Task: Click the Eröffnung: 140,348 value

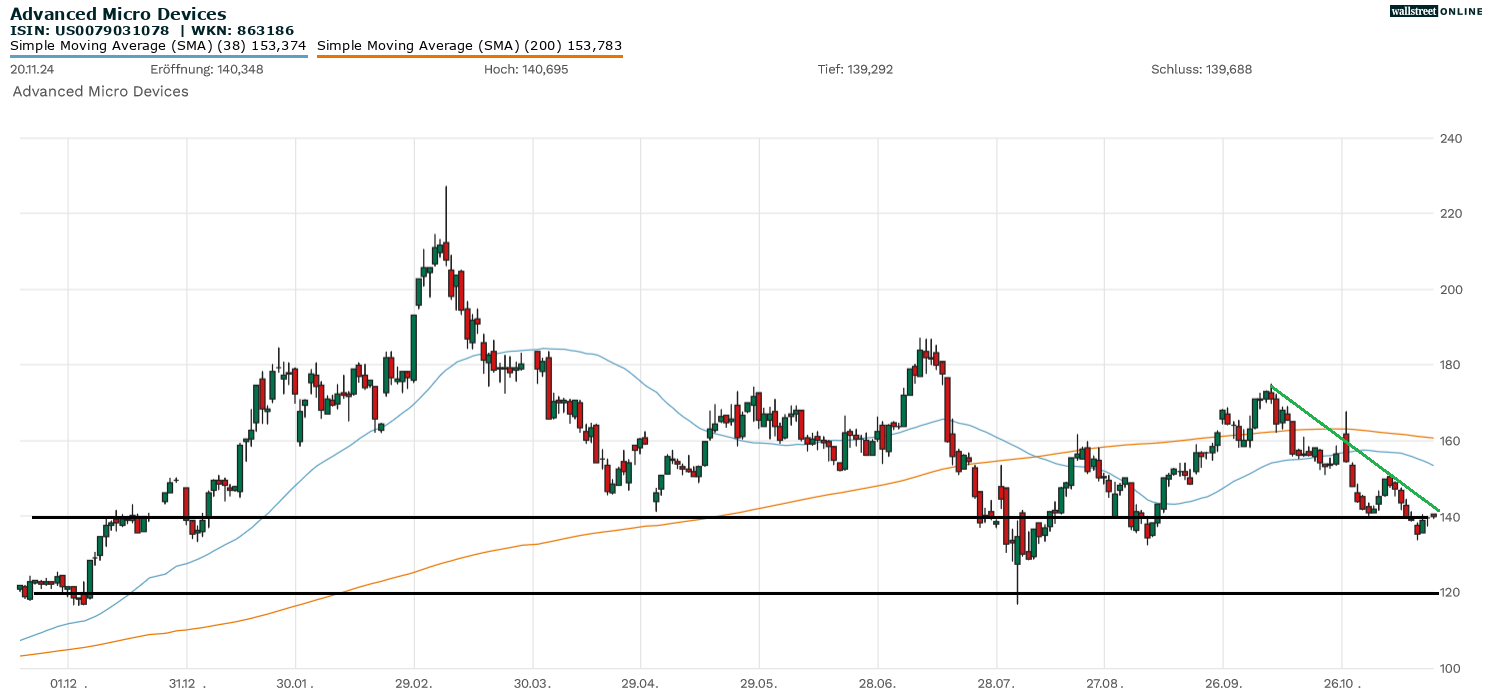Action: (207, 70)
